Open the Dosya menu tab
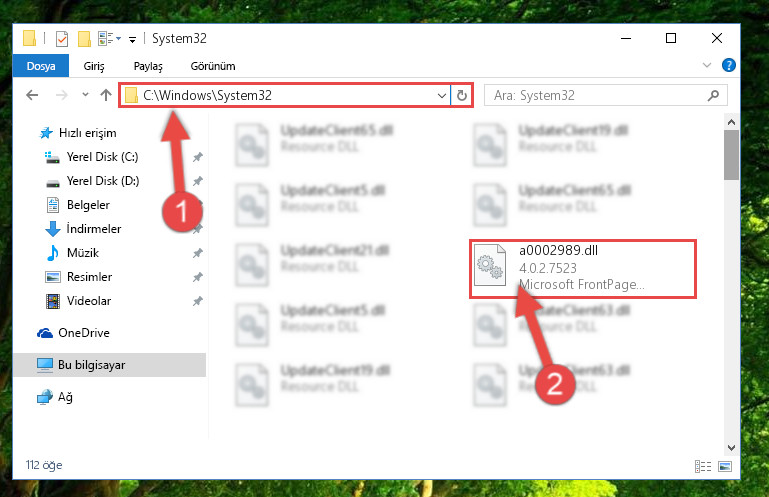This screenshot has width=769, height=497. click(x=41, y=66)
